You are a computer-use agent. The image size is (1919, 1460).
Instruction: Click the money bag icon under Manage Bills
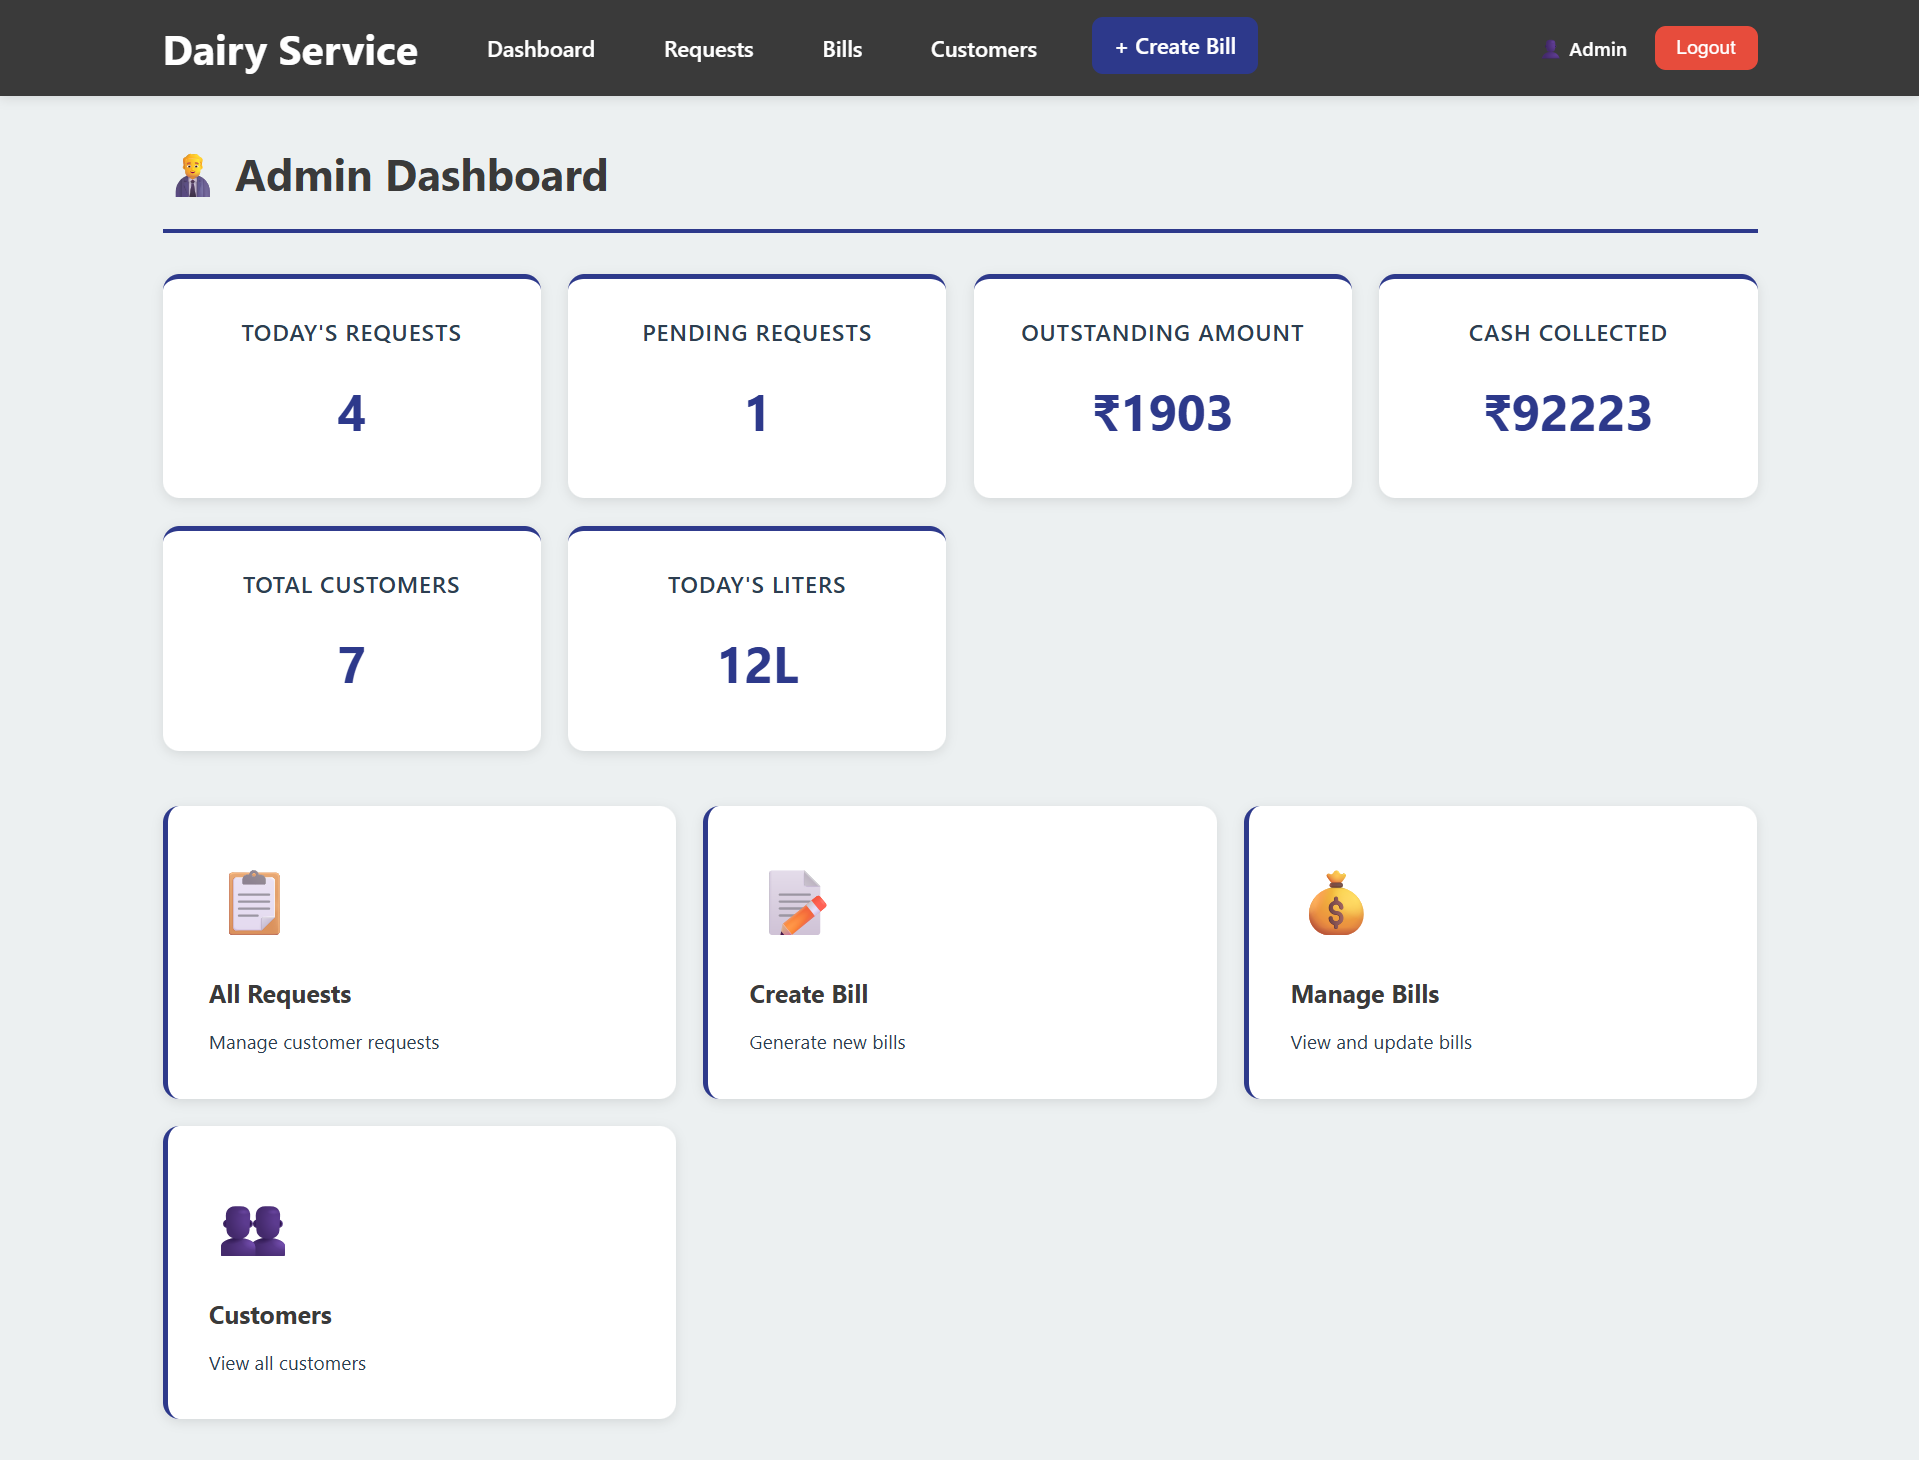coord(1337,903)
